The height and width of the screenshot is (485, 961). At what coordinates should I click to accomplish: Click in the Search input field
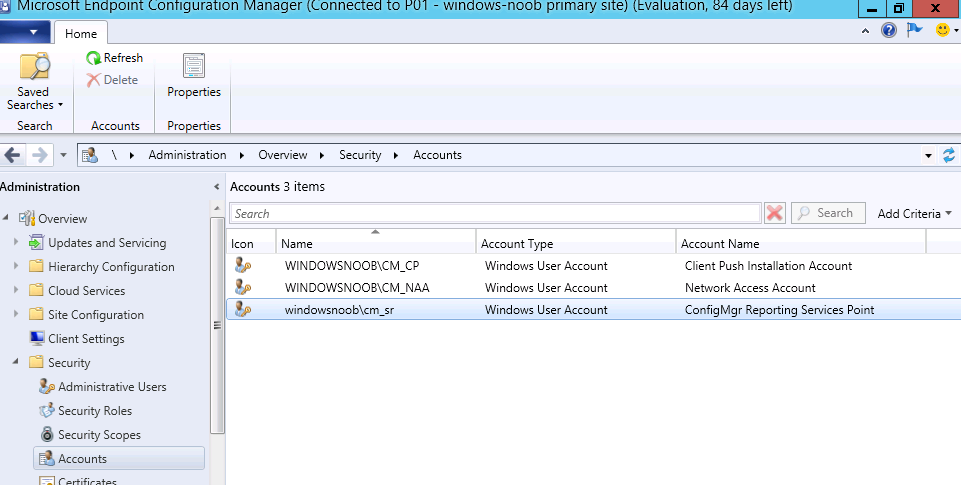[x=495, y=213]
